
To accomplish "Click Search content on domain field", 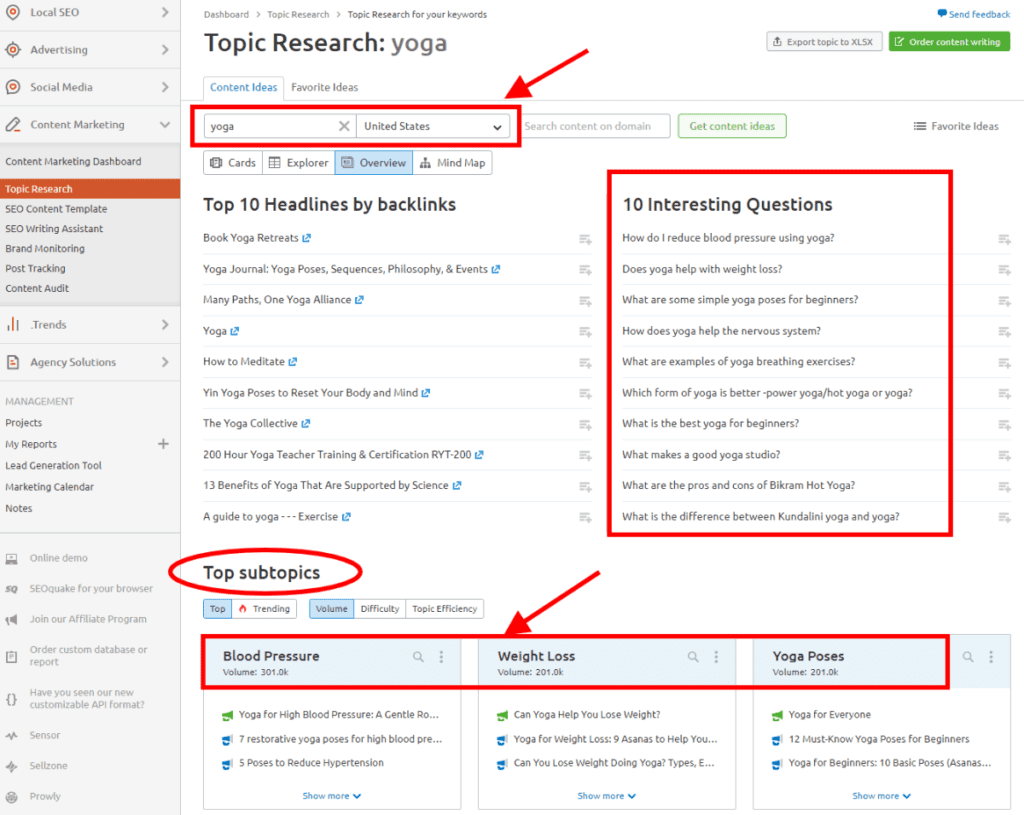I will click(594, 126).
